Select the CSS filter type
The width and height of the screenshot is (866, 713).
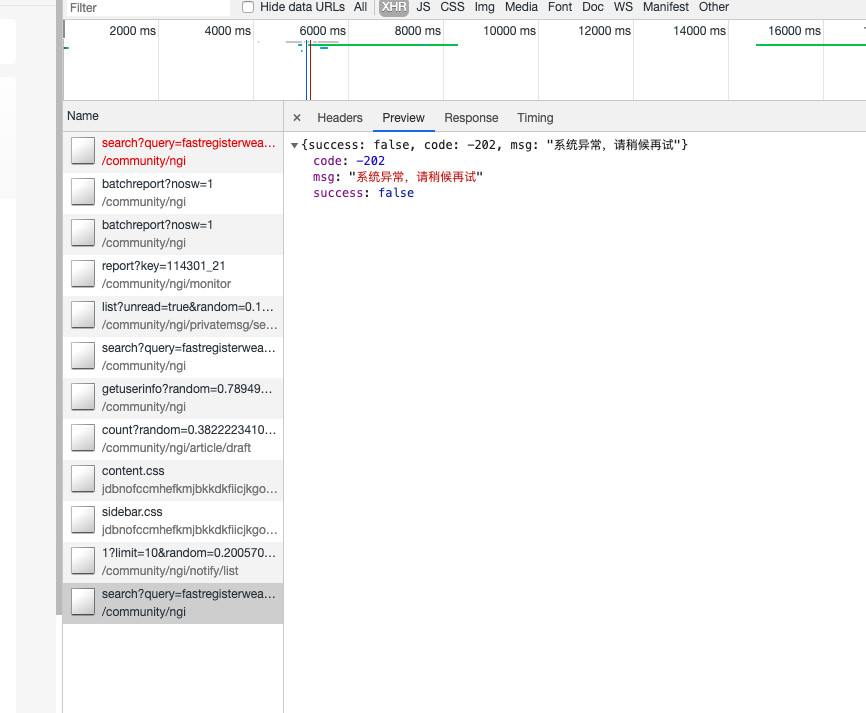[452, 7]
